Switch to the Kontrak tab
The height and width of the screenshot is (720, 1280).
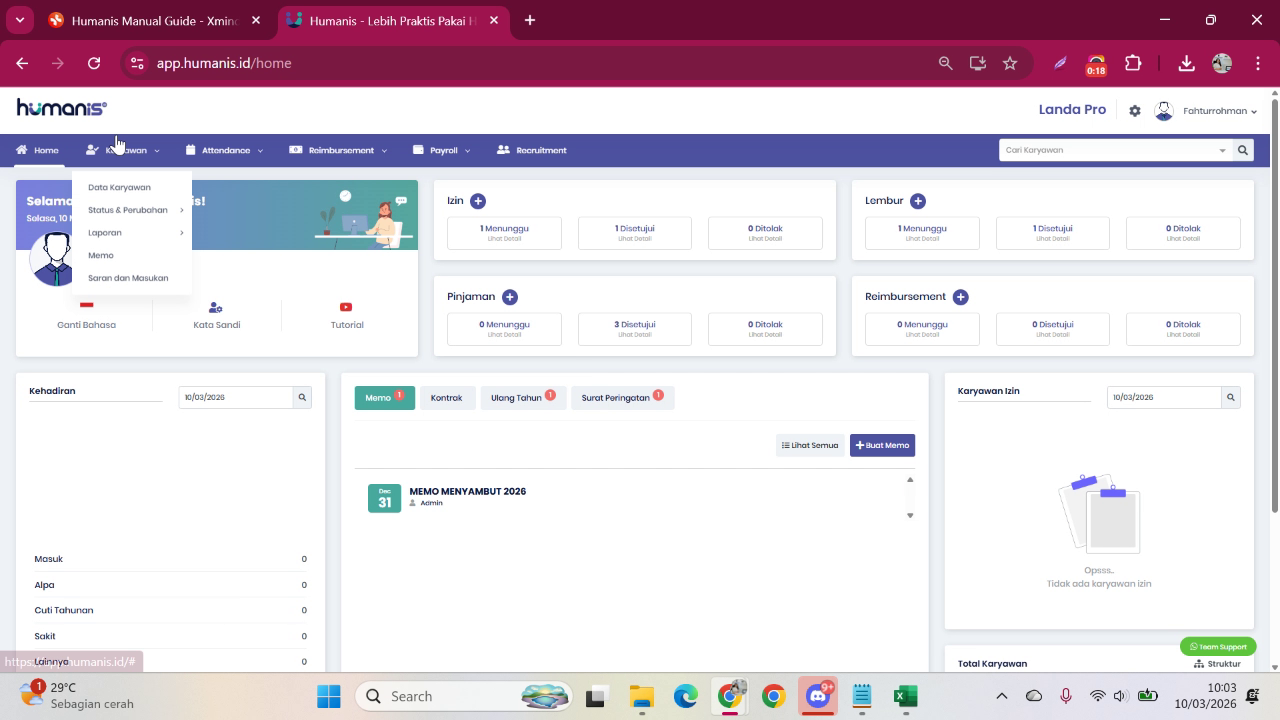tap(447, 398)
